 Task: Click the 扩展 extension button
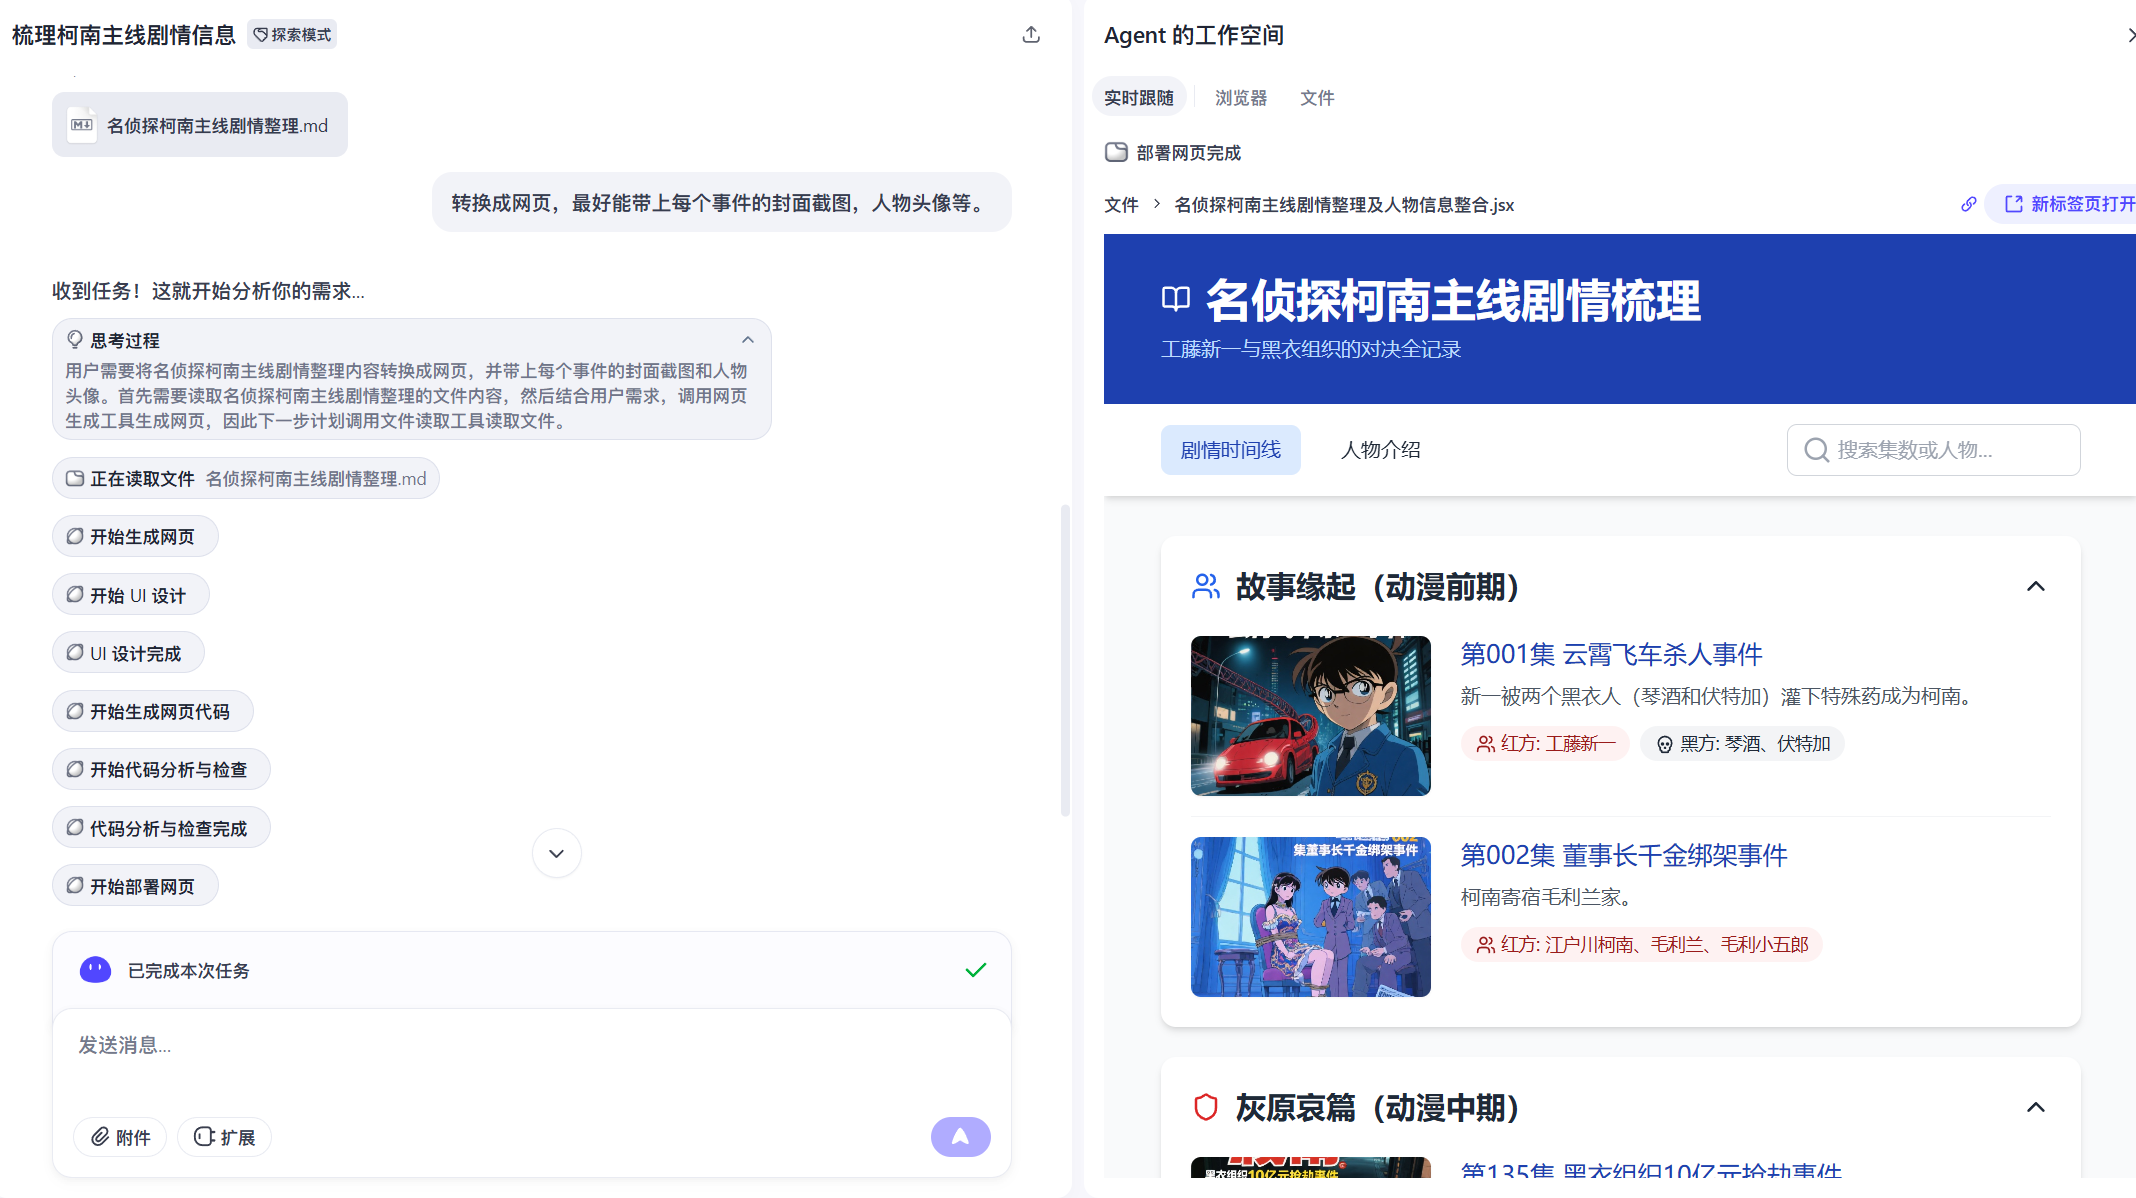point(225,1137)
